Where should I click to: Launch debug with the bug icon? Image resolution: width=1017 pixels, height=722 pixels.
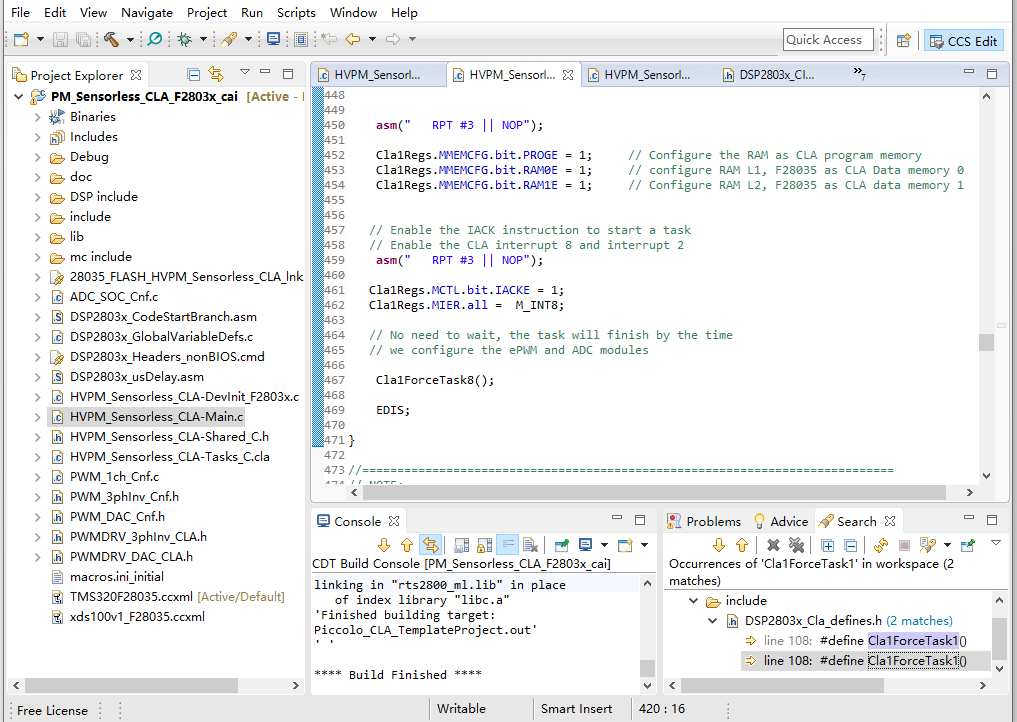184,40
